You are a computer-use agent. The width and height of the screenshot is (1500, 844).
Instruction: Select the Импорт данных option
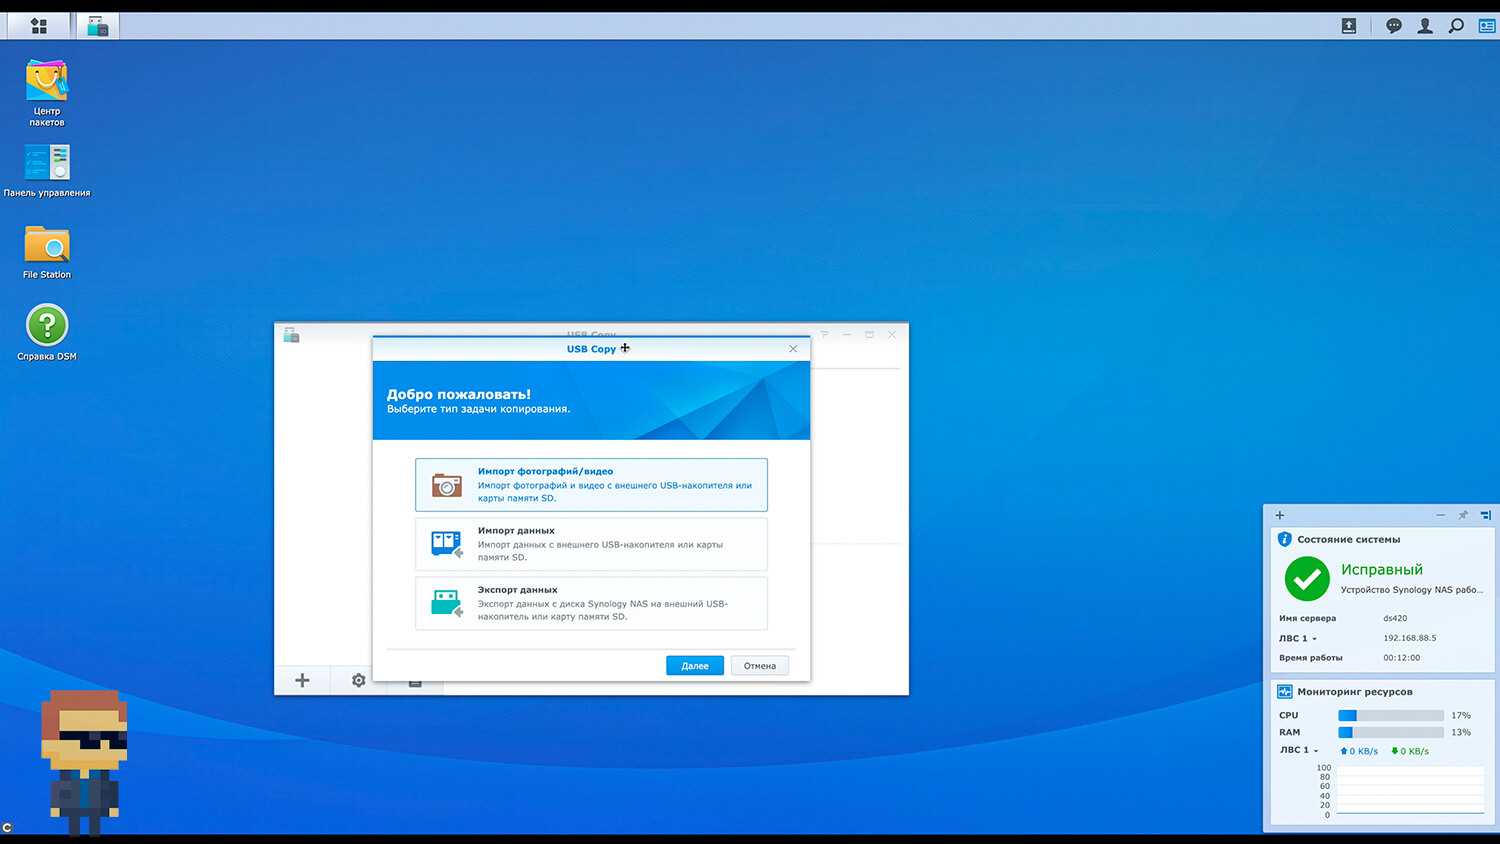click(591, 544)
